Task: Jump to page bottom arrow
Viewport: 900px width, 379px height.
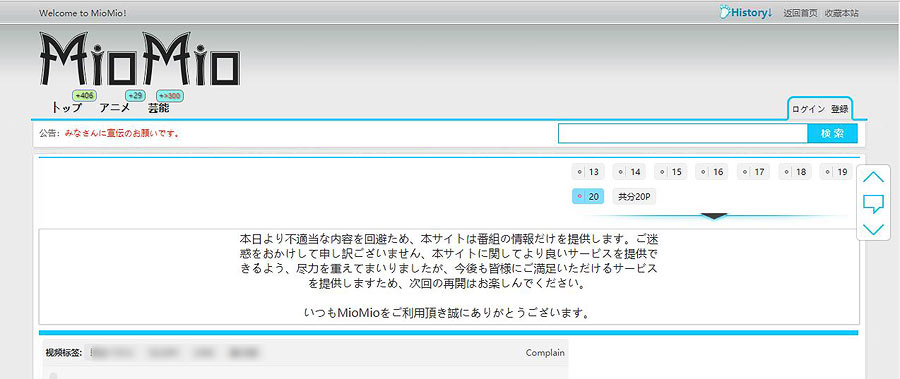Action: pyautogui.click(x=873, y=229)
